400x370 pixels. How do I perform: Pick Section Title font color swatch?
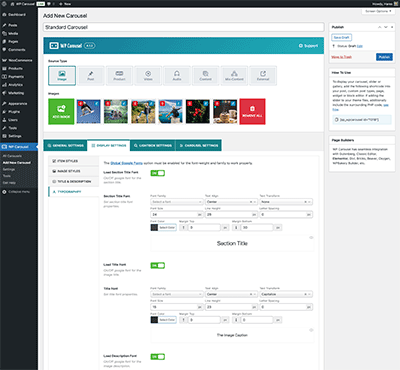154,227
